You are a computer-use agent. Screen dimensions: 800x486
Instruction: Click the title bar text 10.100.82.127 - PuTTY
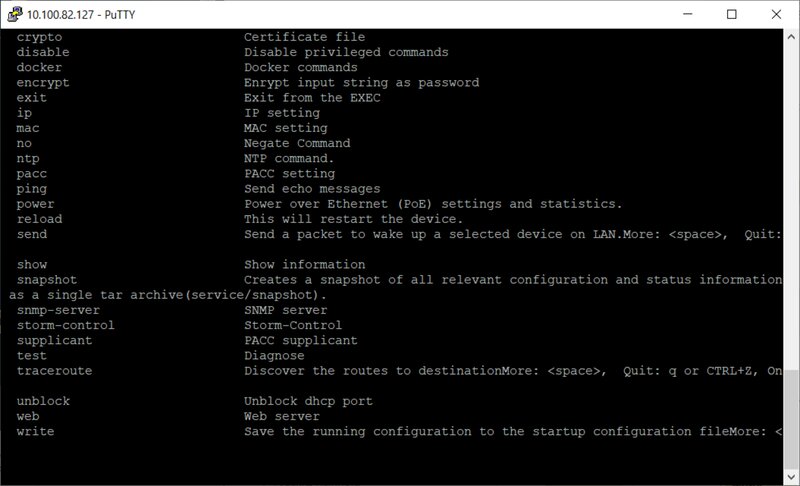pyautogui.click(x=81, y=15)
